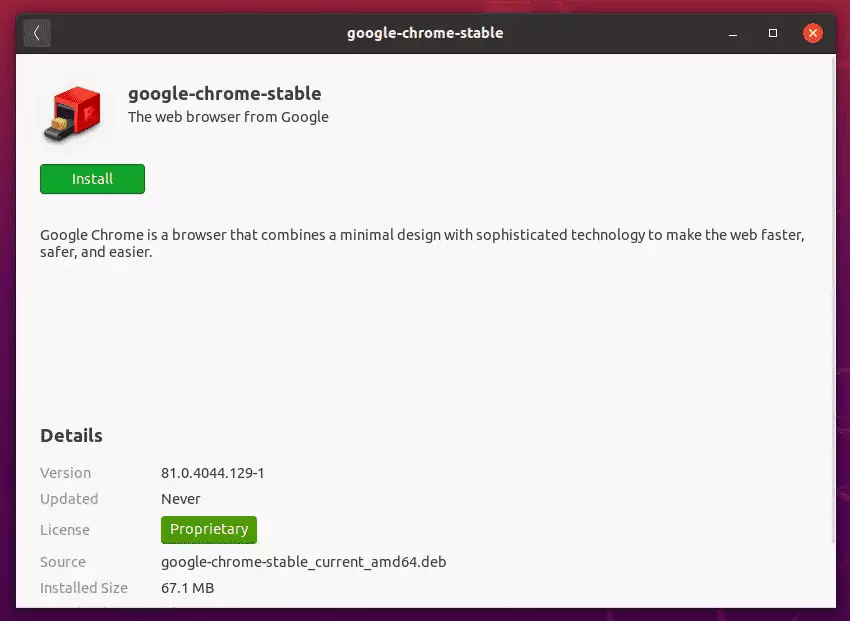Click the installed size value 67.1 MB
This screenshot has height=621, width=850.
tap(188, 588)
